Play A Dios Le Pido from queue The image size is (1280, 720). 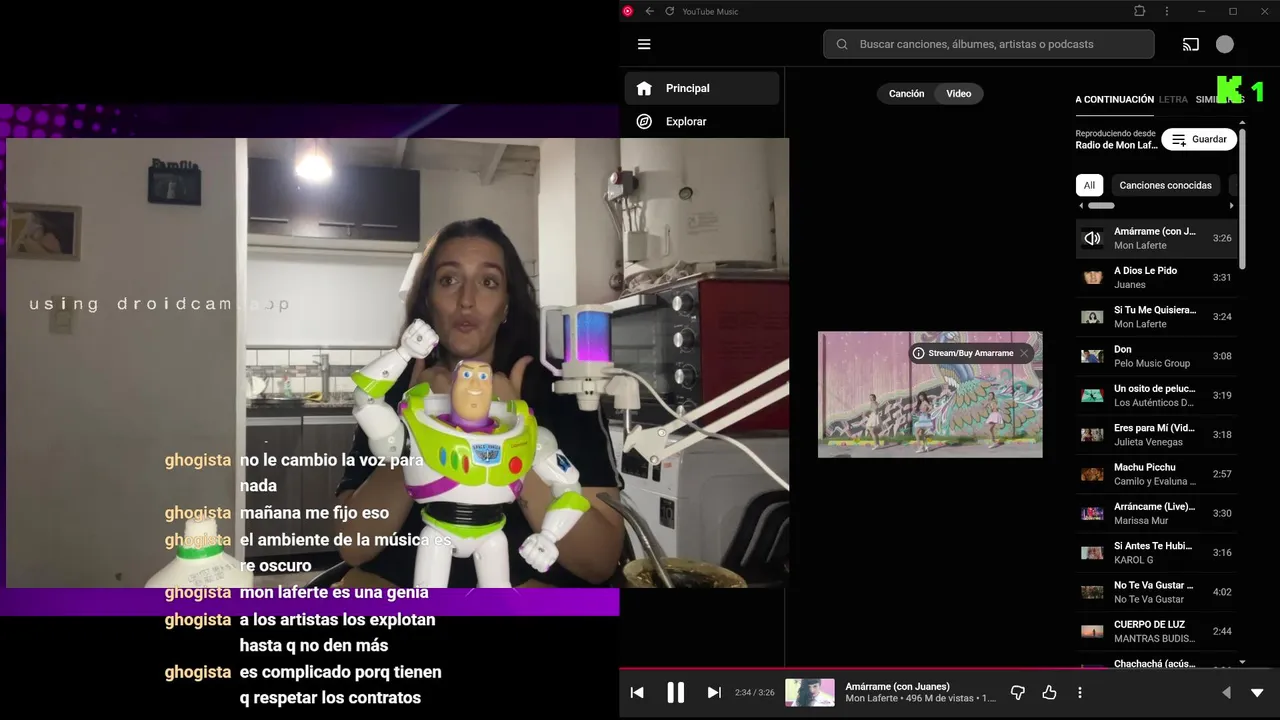coord(1156,277)
